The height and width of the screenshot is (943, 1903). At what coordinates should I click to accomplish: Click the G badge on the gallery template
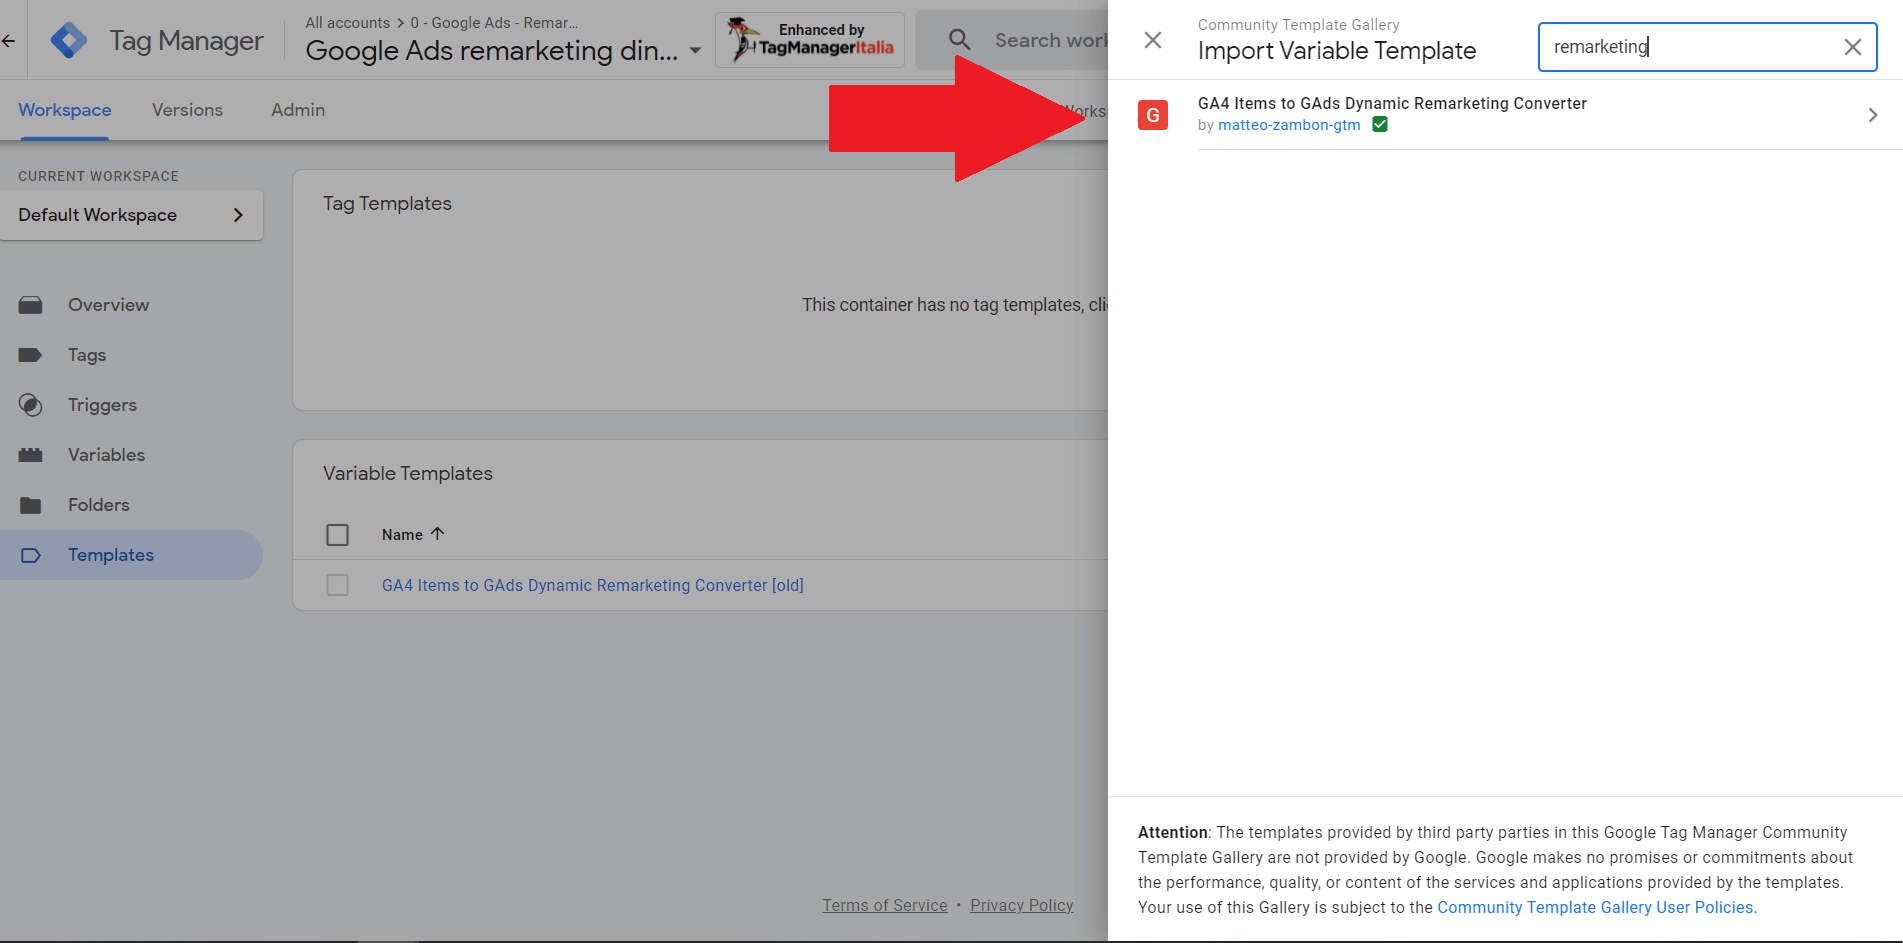pos(1153,115)
